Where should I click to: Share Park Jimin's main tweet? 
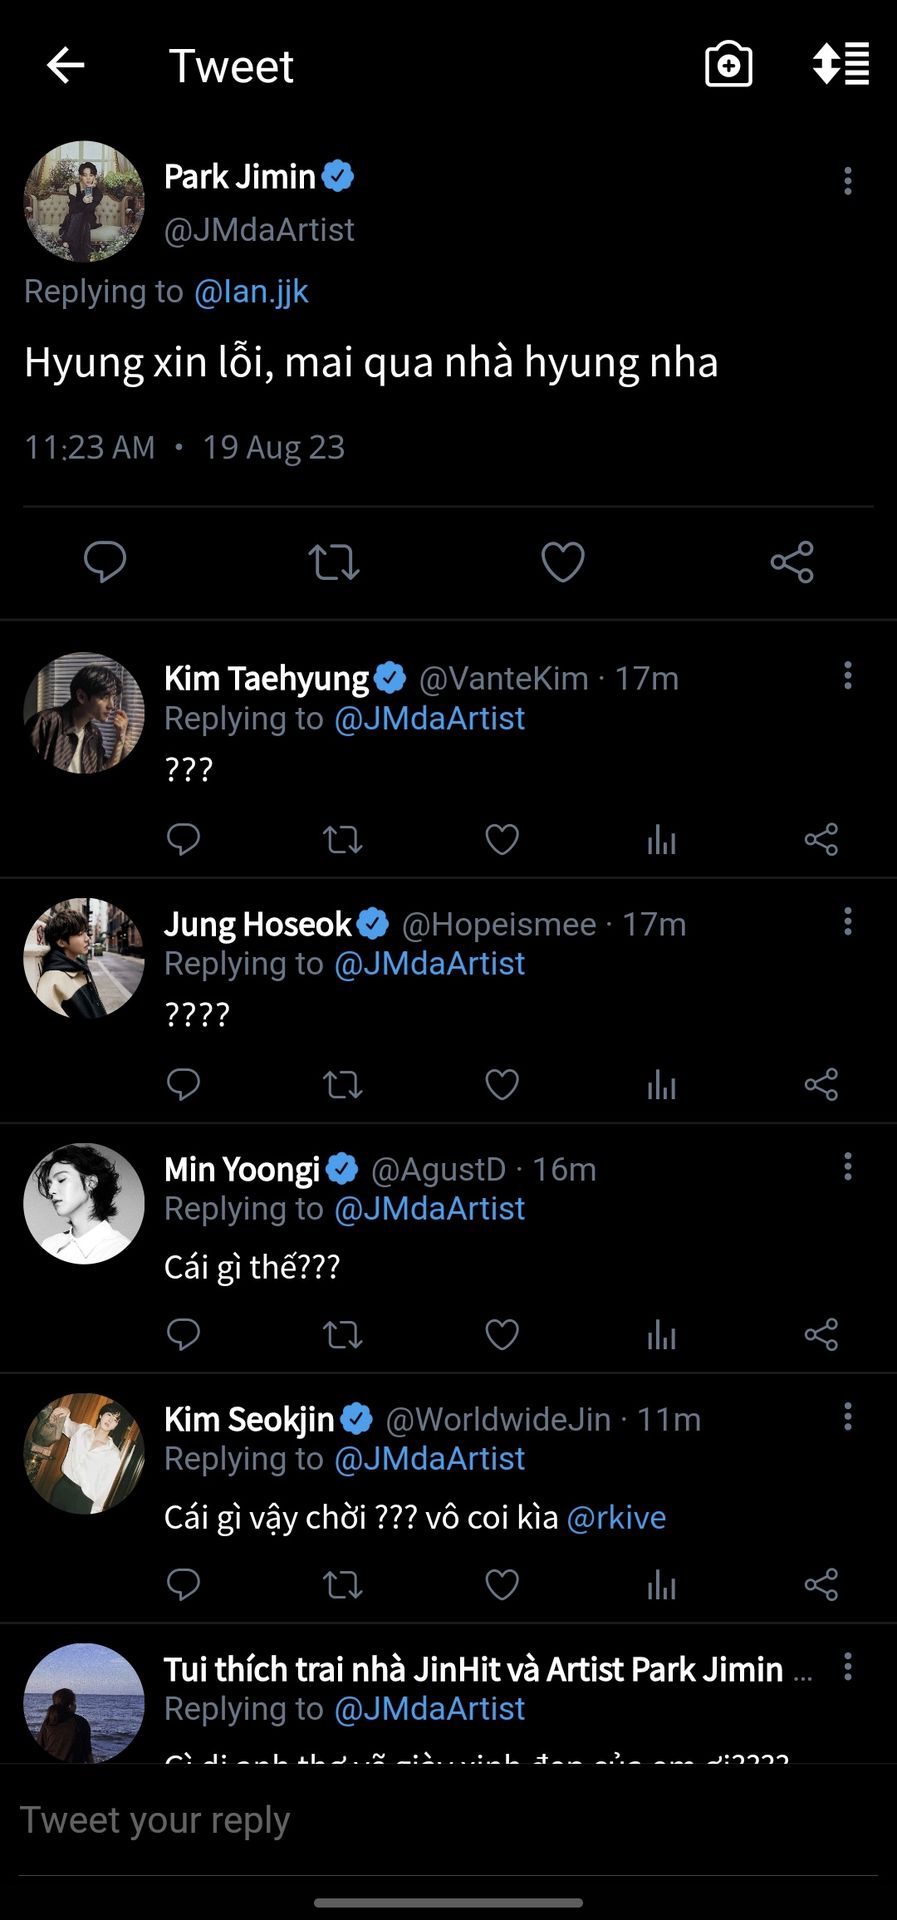pos(792,562)
